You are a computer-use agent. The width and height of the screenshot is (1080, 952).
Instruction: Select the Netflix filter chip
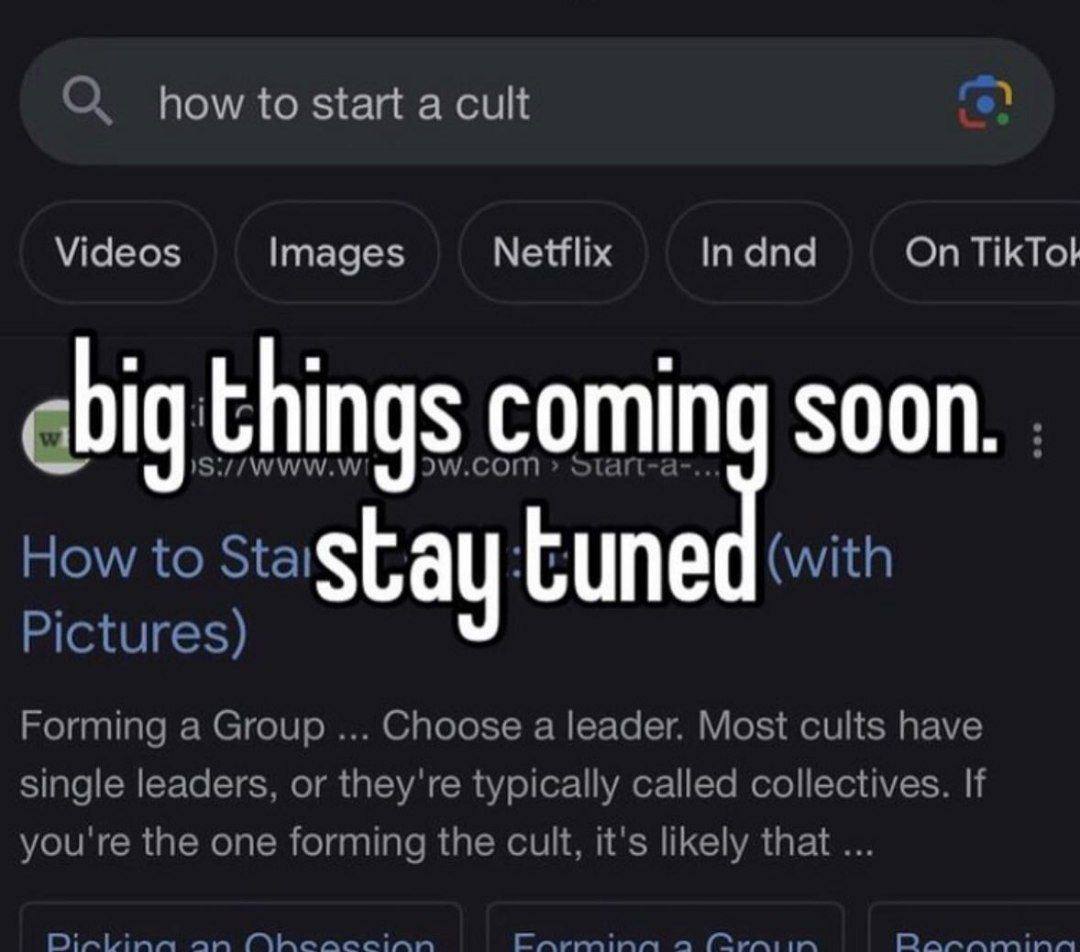pyautogui.click(x=552, y=251)
